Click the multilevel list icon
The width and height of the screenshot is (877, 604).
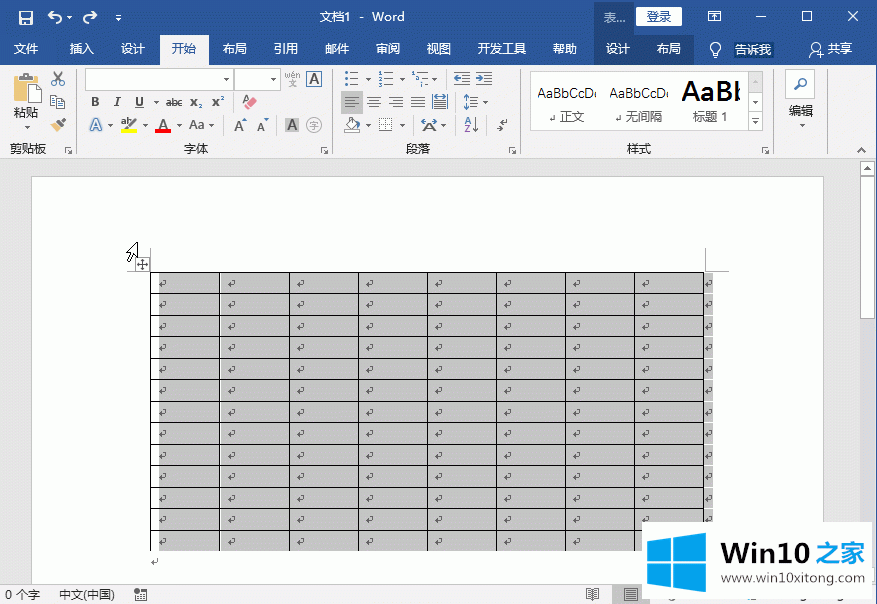pyautogui.click(x=420, y=79)
